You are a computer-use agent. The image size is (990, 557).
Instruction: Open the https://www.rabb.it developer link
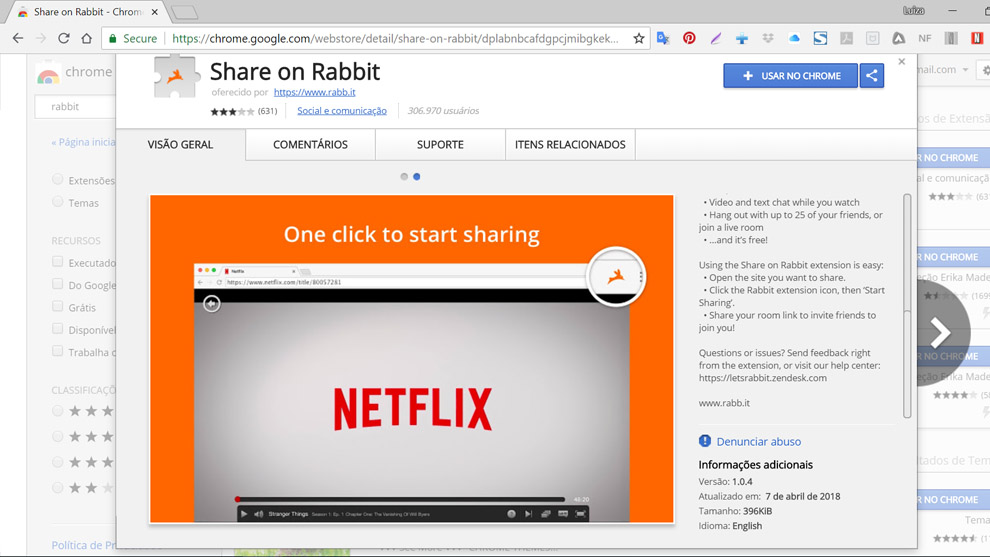point(314,92)
